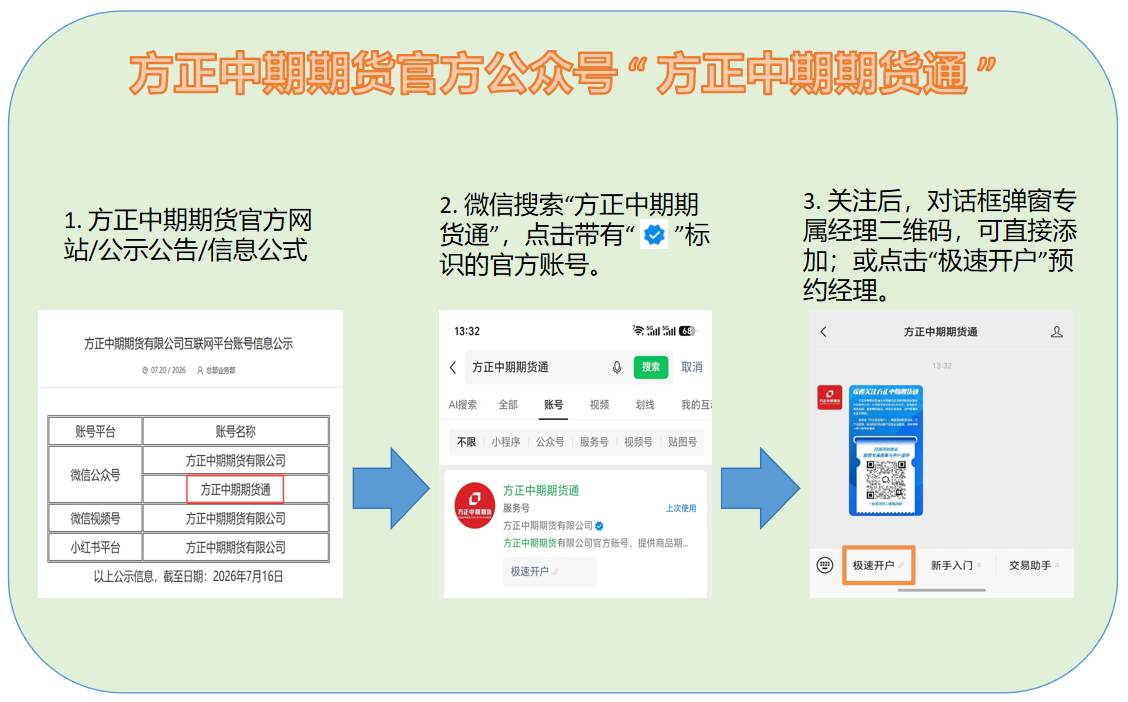Image resolution: width=1128 pixels, height=702 pixels.
Task: Click the account name cell in the 微信视频号 row
Action: click(235, 519)
